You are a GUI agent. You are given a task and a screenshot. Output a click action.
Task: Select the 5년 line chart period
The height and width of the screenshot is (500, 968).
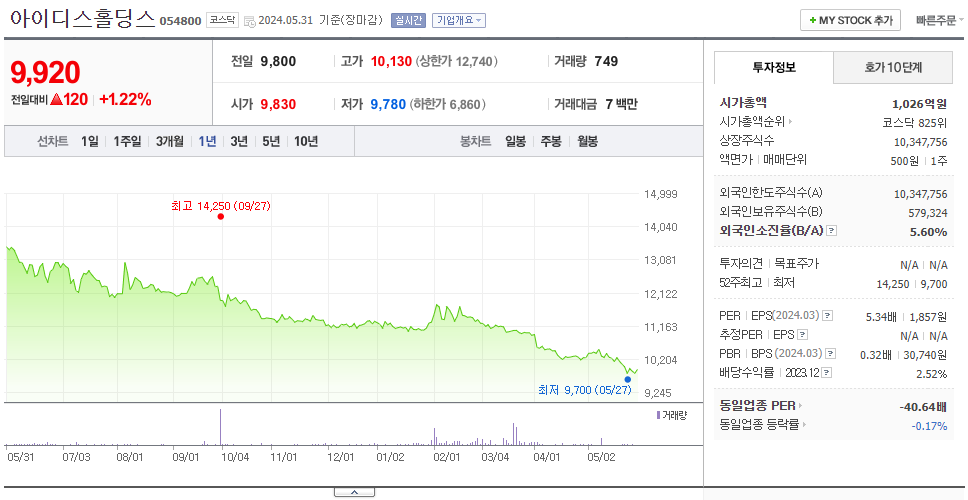click(x=271, y=141)
